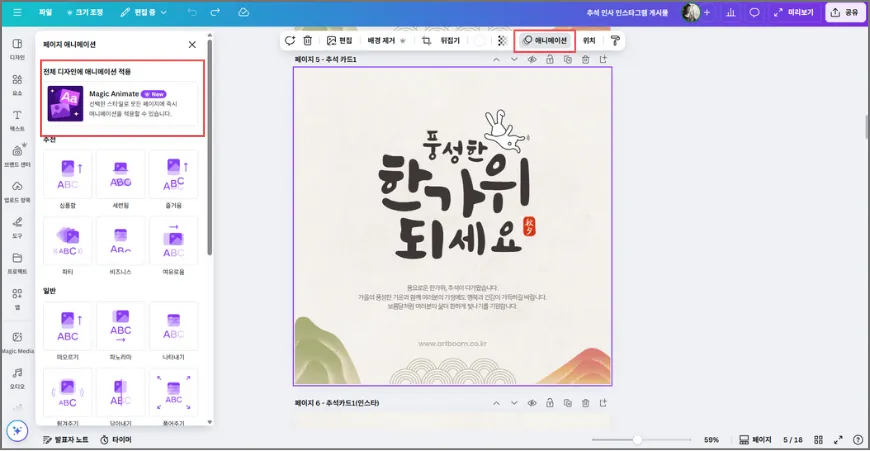870x451 pixels.
Task: Select the crop tool icon
Action: coord(426,40)
